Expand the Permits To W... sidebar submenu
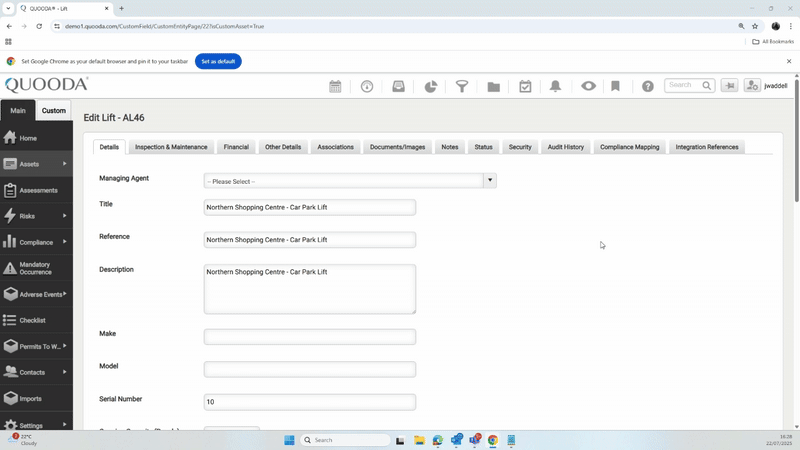This screenshot has height=450, width=800. click(64, 346)
